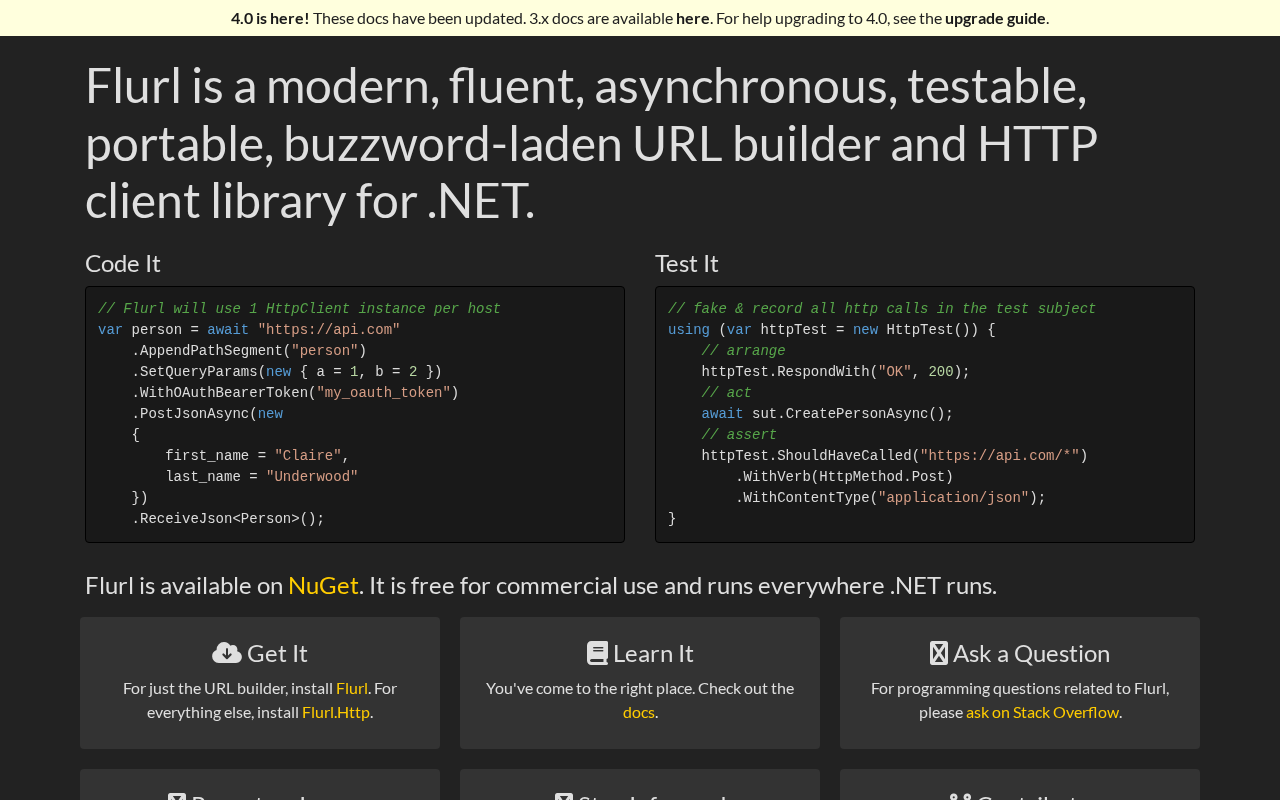Click the 'Get It' card title text
Image resolution: width=1280 pixels, height=800 pixels.
coord(277,654)
